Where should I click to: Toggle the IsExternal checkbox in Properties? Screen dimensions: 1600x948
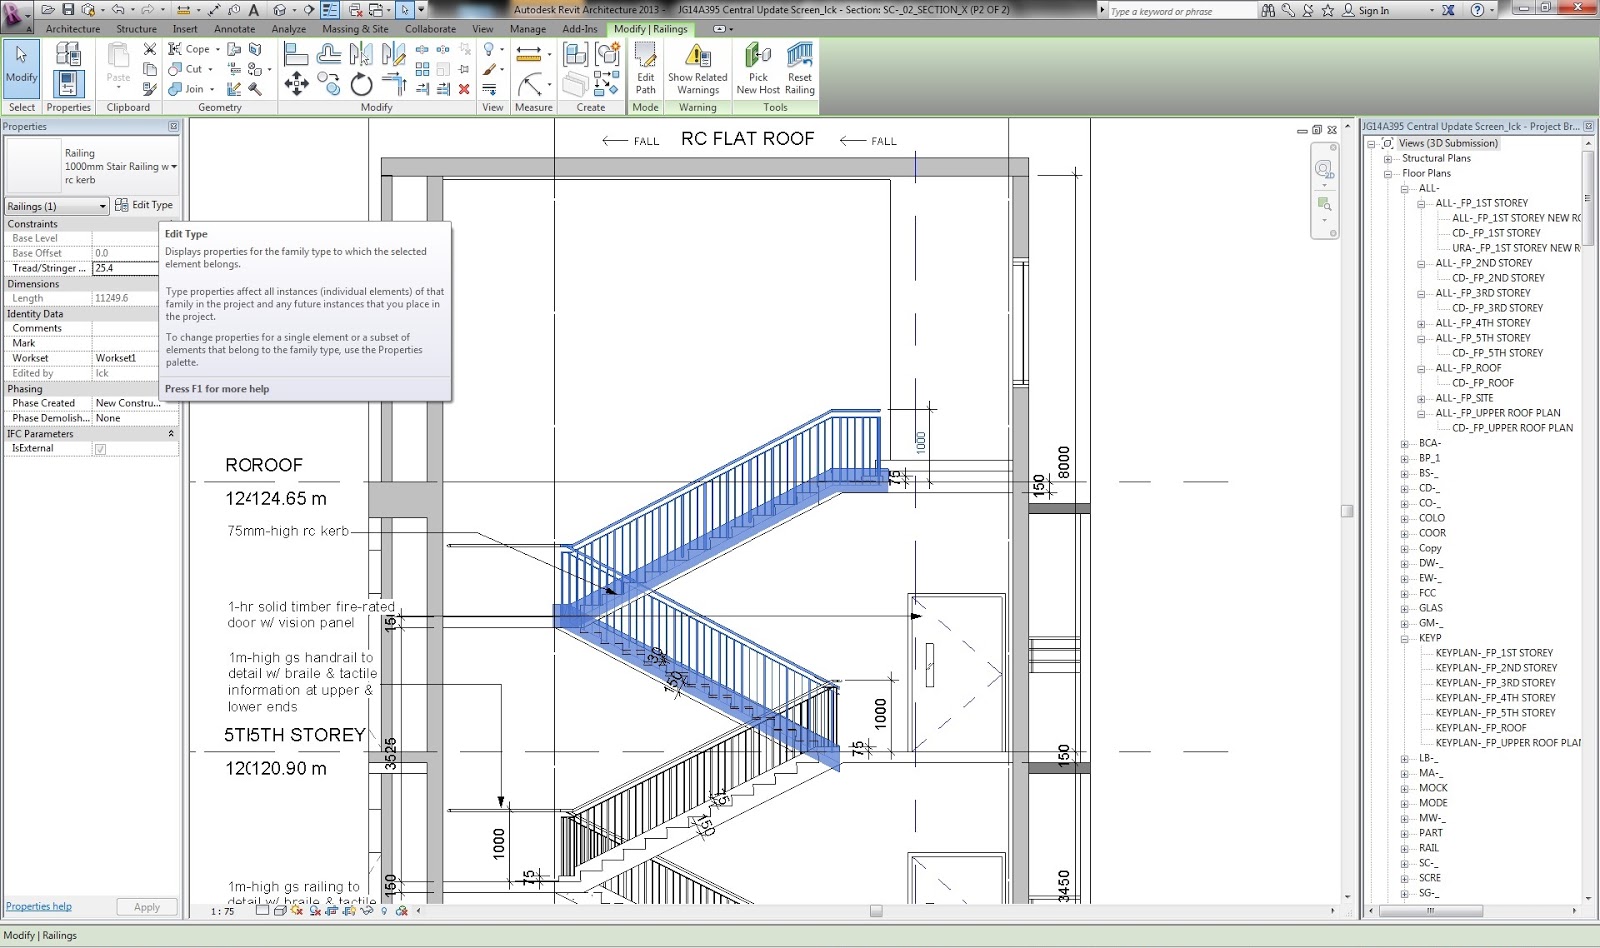point(98,448)
